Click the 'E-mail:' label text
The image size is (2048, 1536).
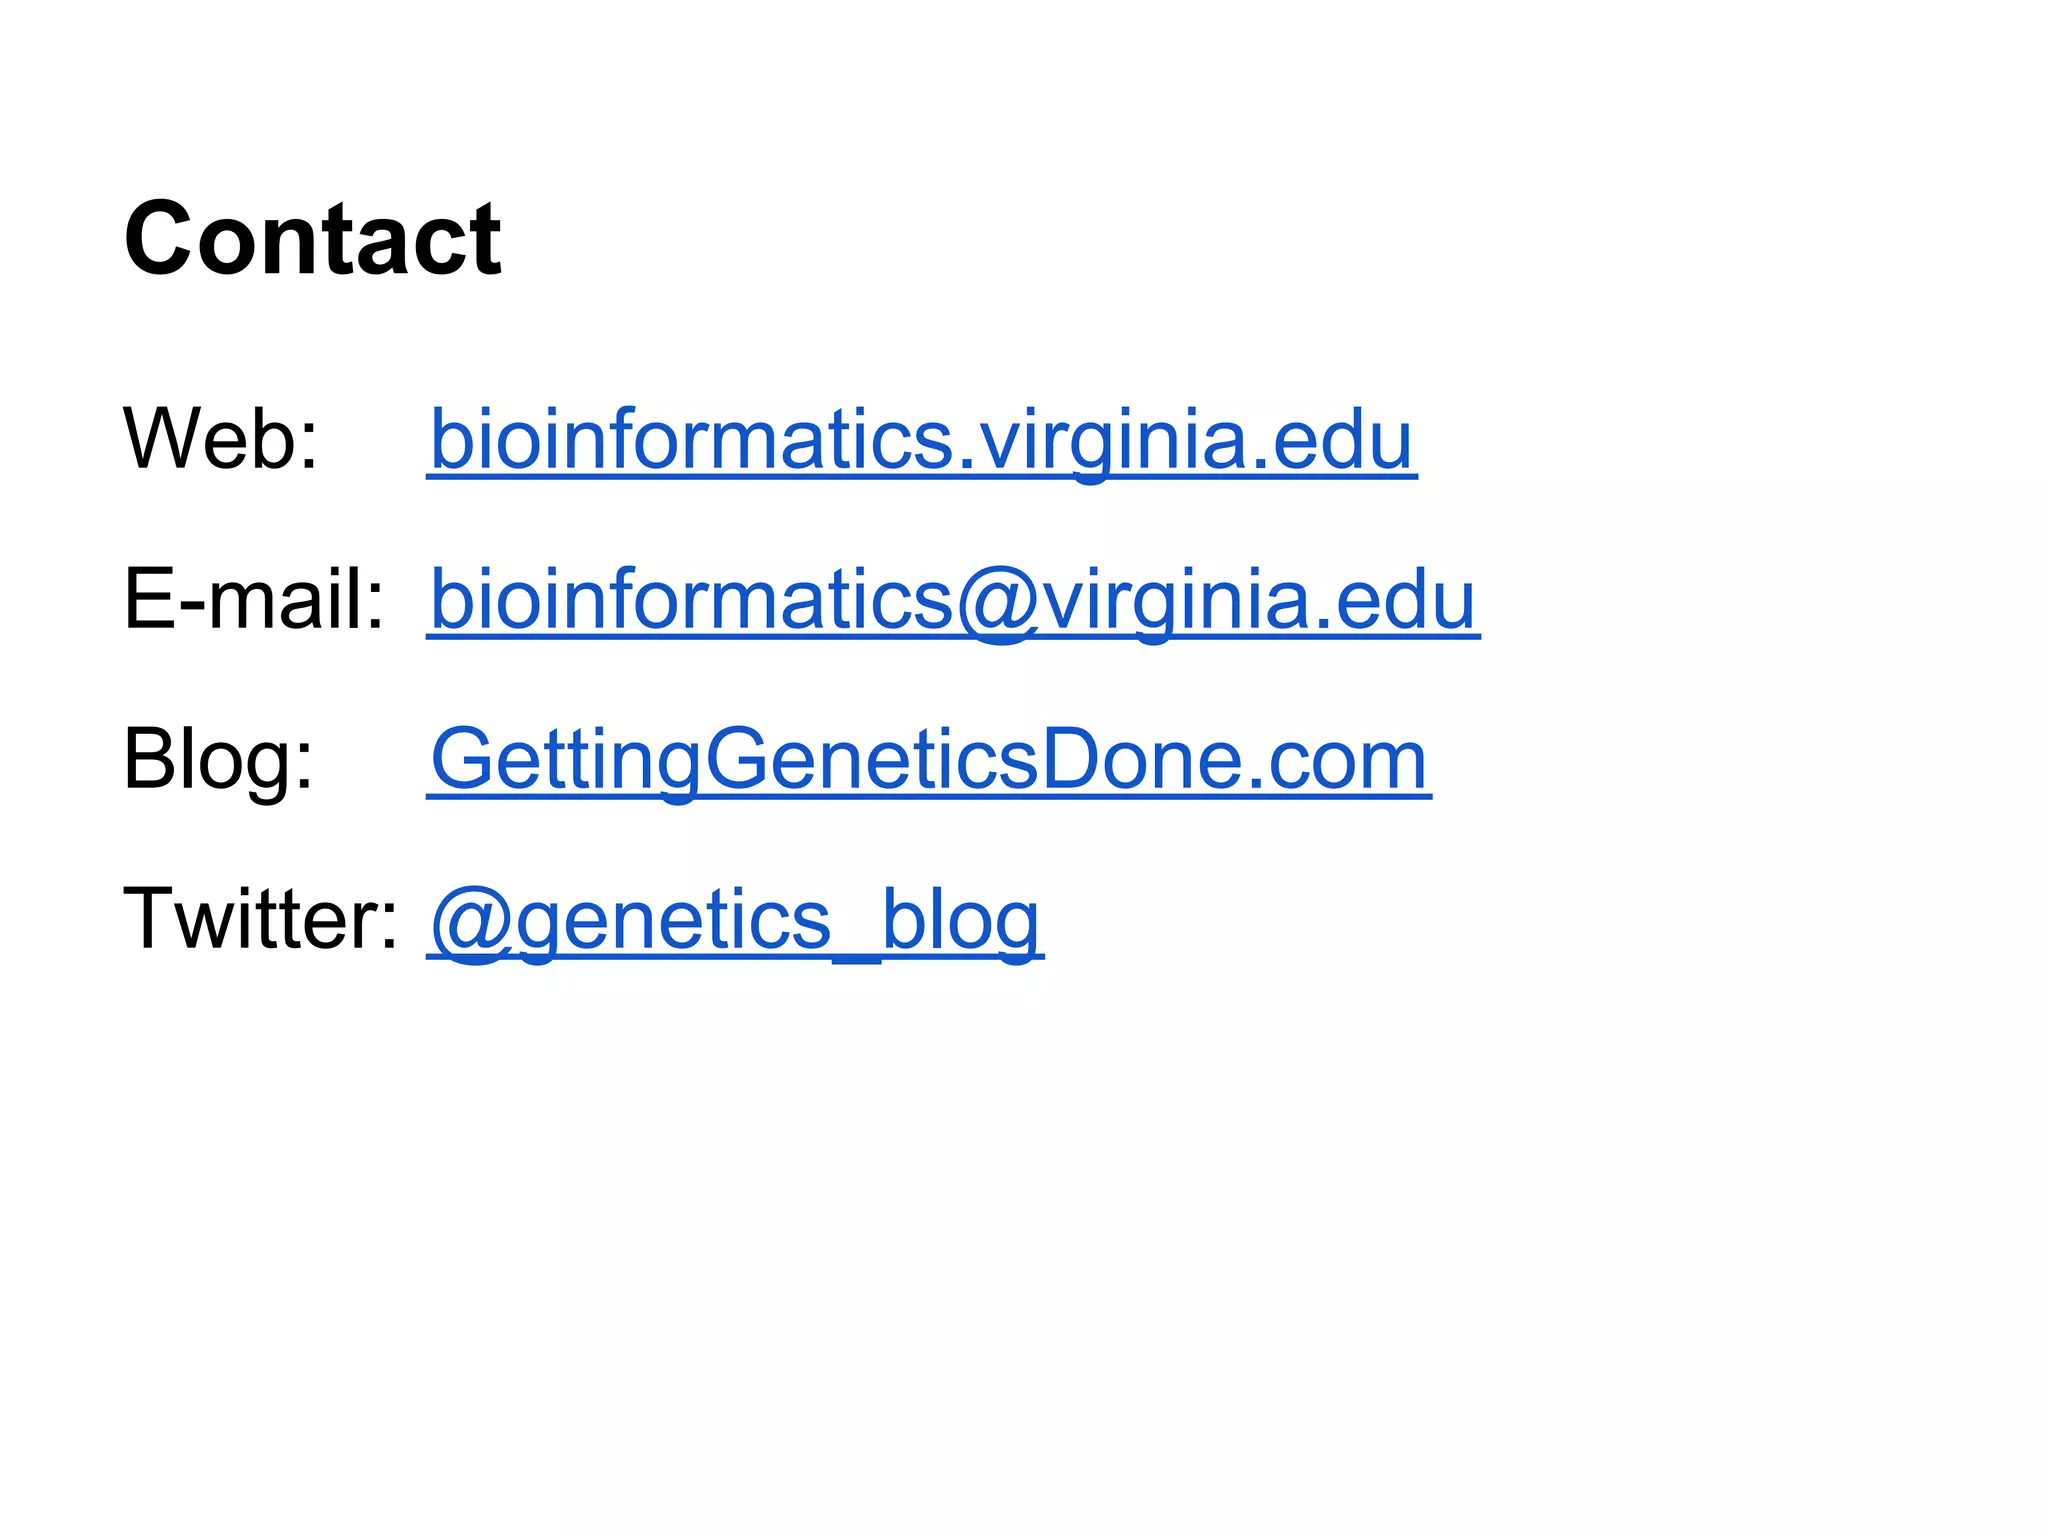pos(253,600)
